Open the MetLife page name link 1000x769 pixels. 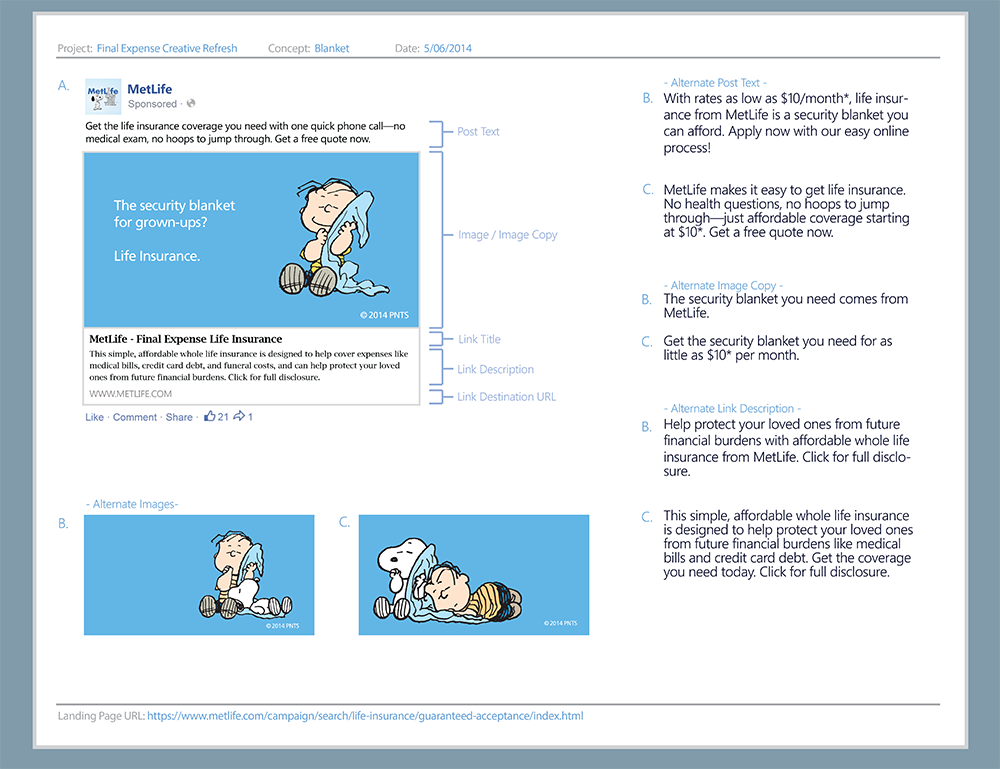[149, 89]
